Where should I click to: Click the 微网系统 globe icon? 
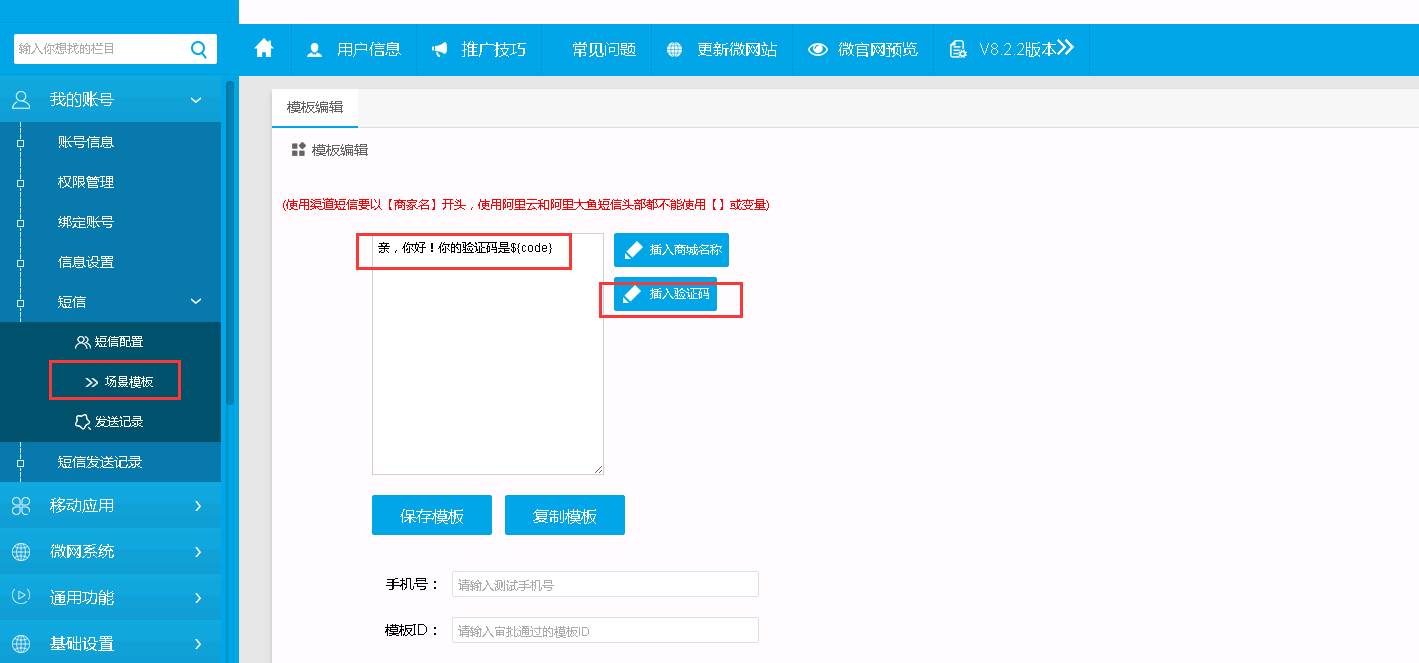[21, 551]
